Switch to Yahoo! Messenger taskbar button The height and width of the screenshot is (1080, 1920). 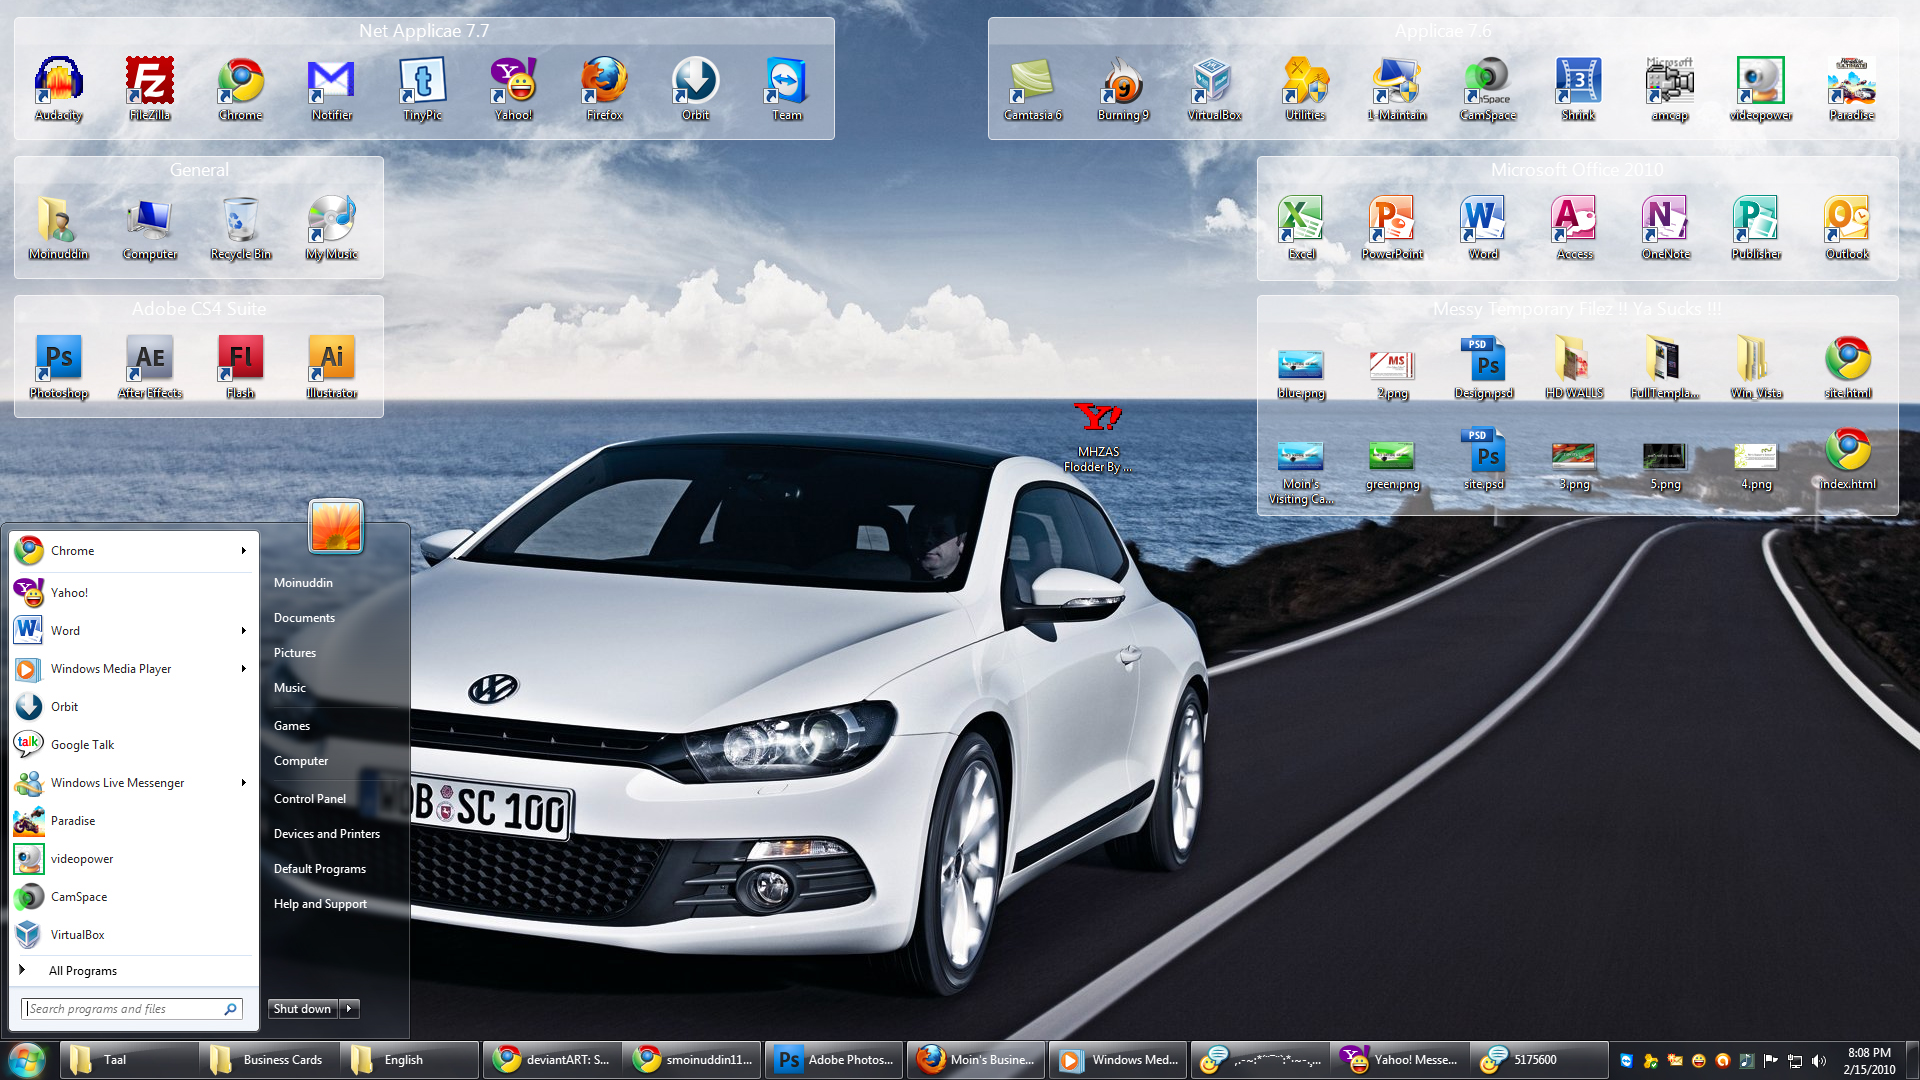[x=1400, y=1060]
